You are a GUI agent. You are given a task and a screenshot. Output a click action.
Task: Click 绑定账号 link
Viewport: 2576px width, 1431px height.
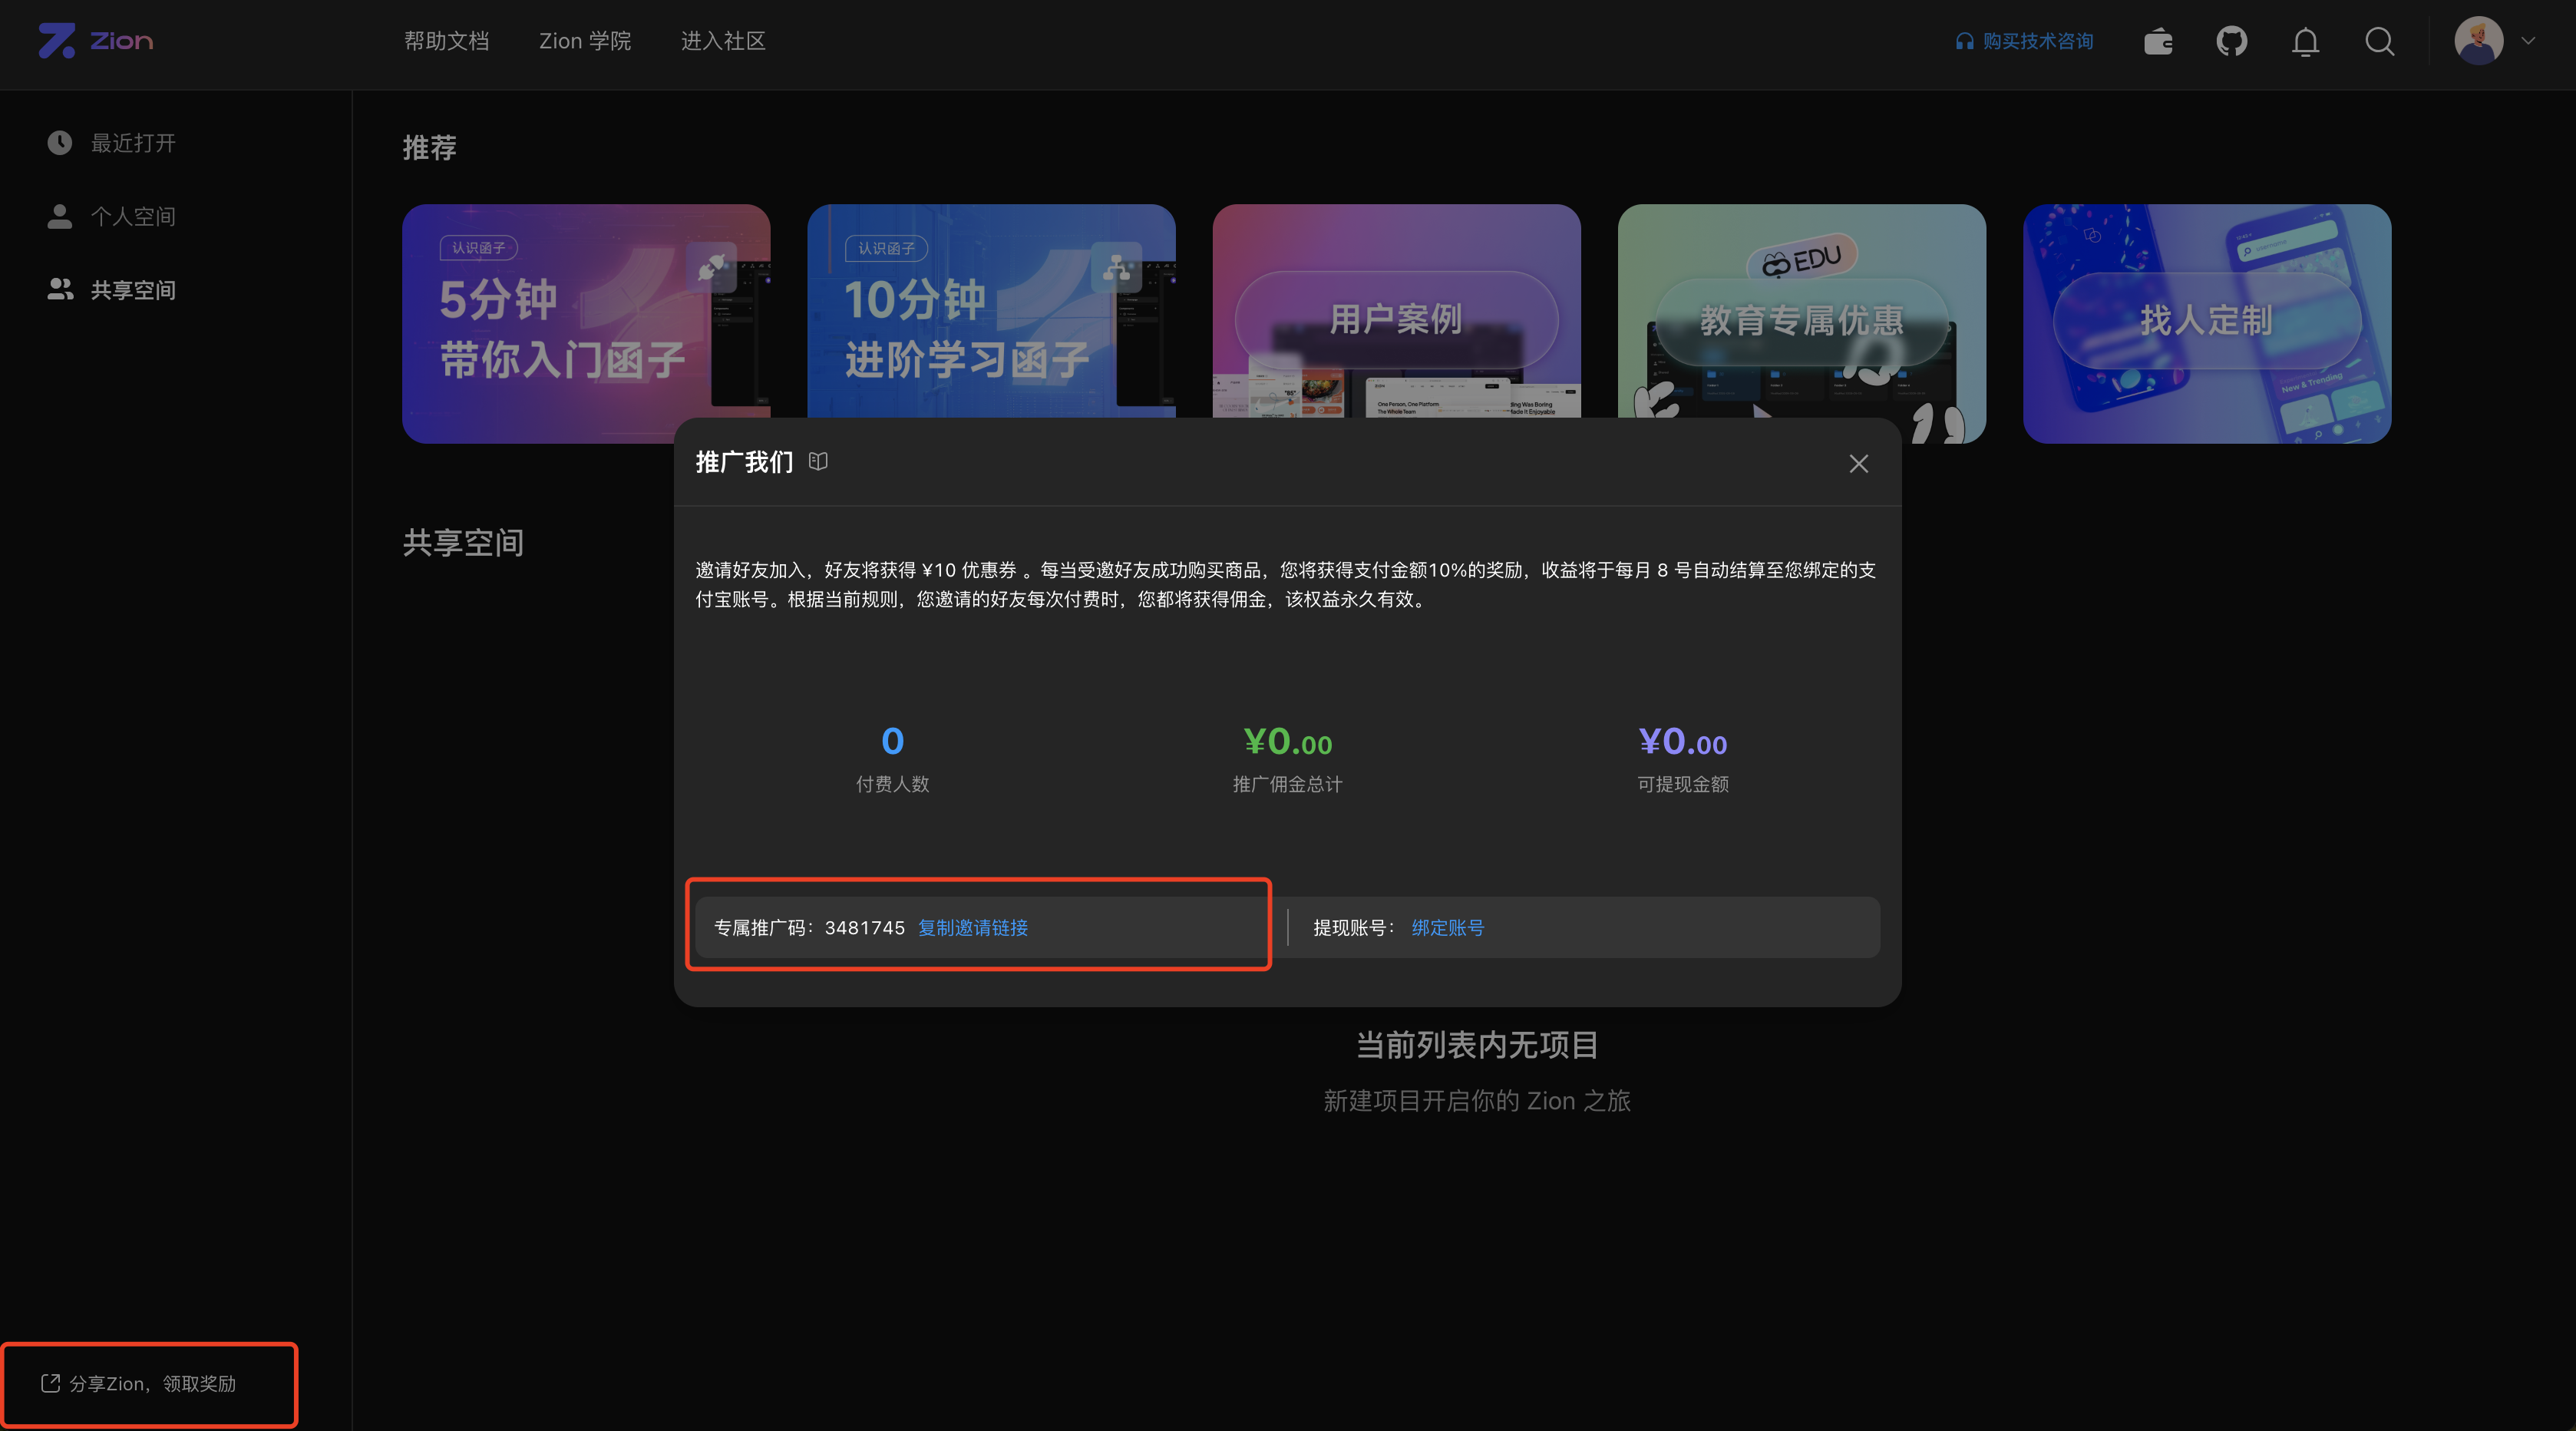1448,928
